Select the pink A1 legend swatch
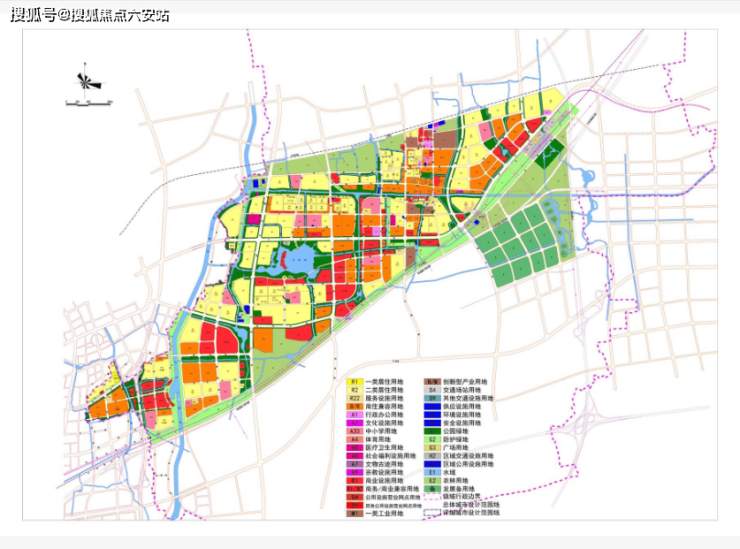The width and height of the screenshot is (740, 549). click(x=354, y=414)
